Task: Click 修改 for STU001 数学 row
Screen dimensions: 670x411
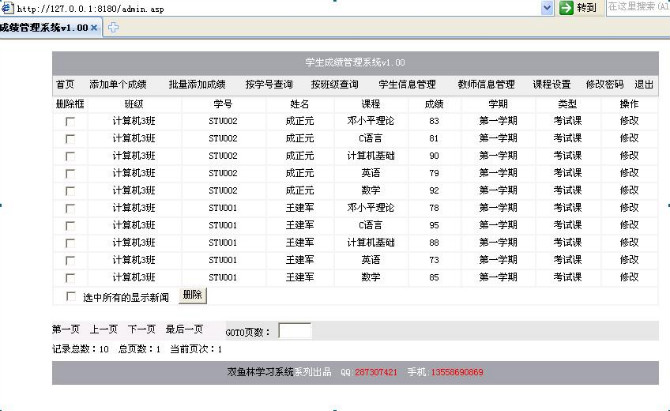Action: [629, 277]
